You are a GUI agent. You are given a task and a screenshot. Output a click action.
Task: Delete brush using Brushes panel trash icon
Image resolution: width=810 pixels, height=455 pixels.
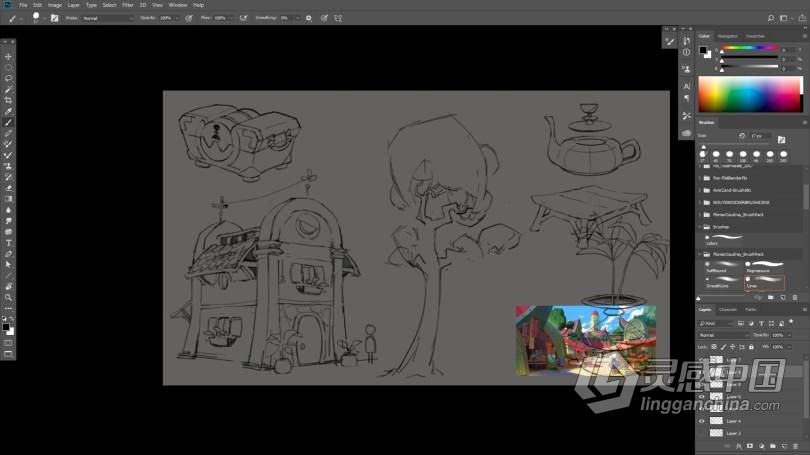pos(795,297)
